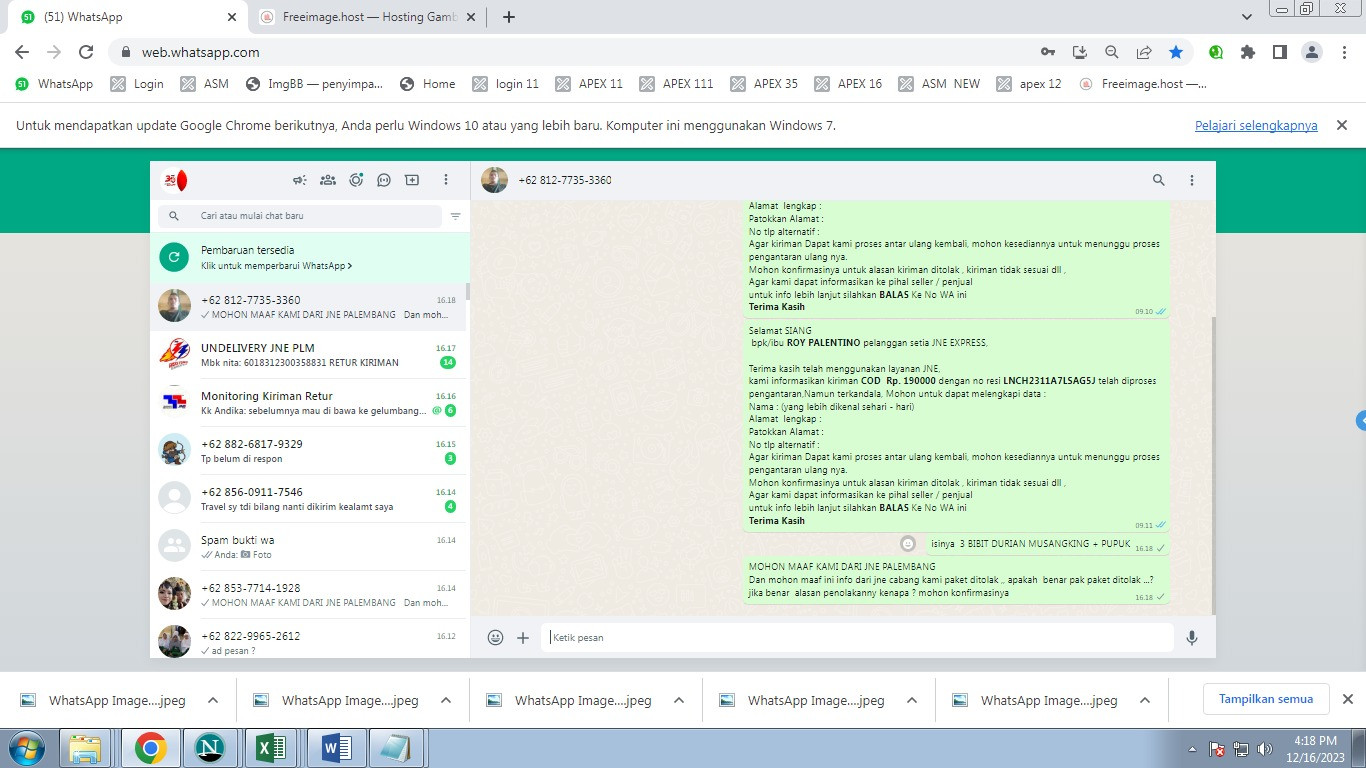1366x768 pixels.
Task: Open the +62 882-6817-9329 chat
Action: point(309,451)
